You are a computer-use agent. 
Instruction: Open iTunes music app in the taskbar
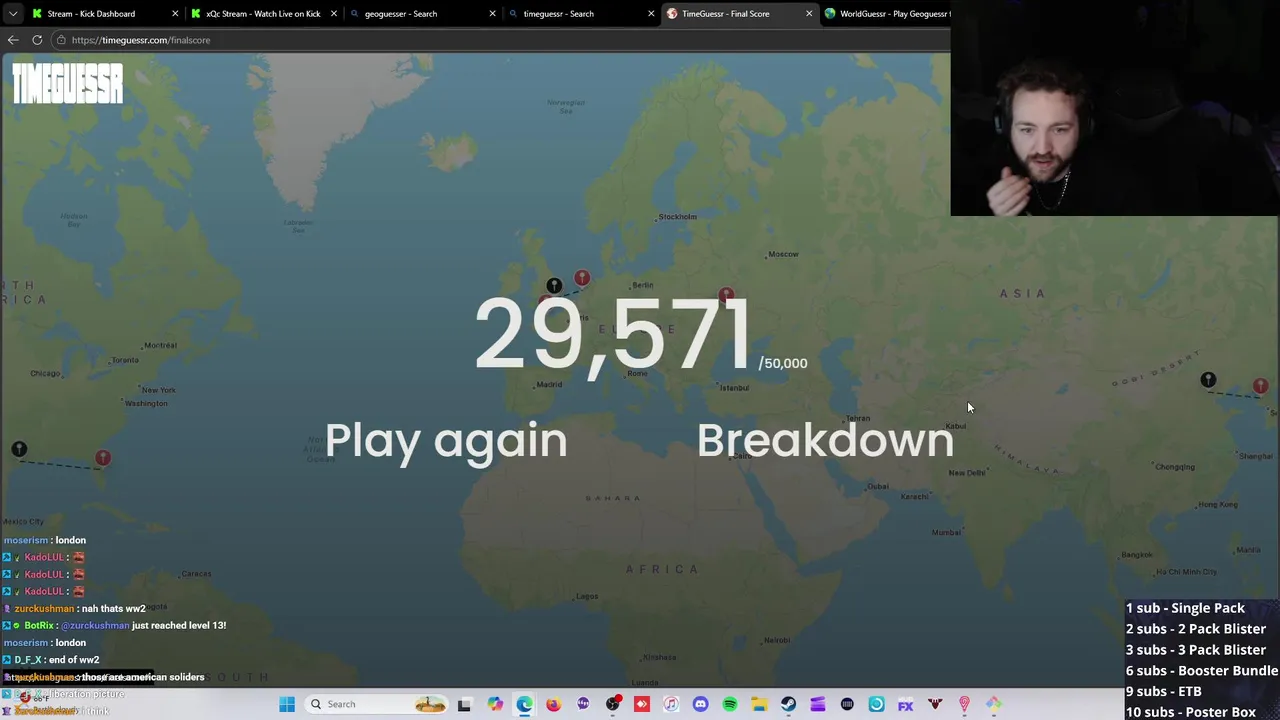click(671, 704)
